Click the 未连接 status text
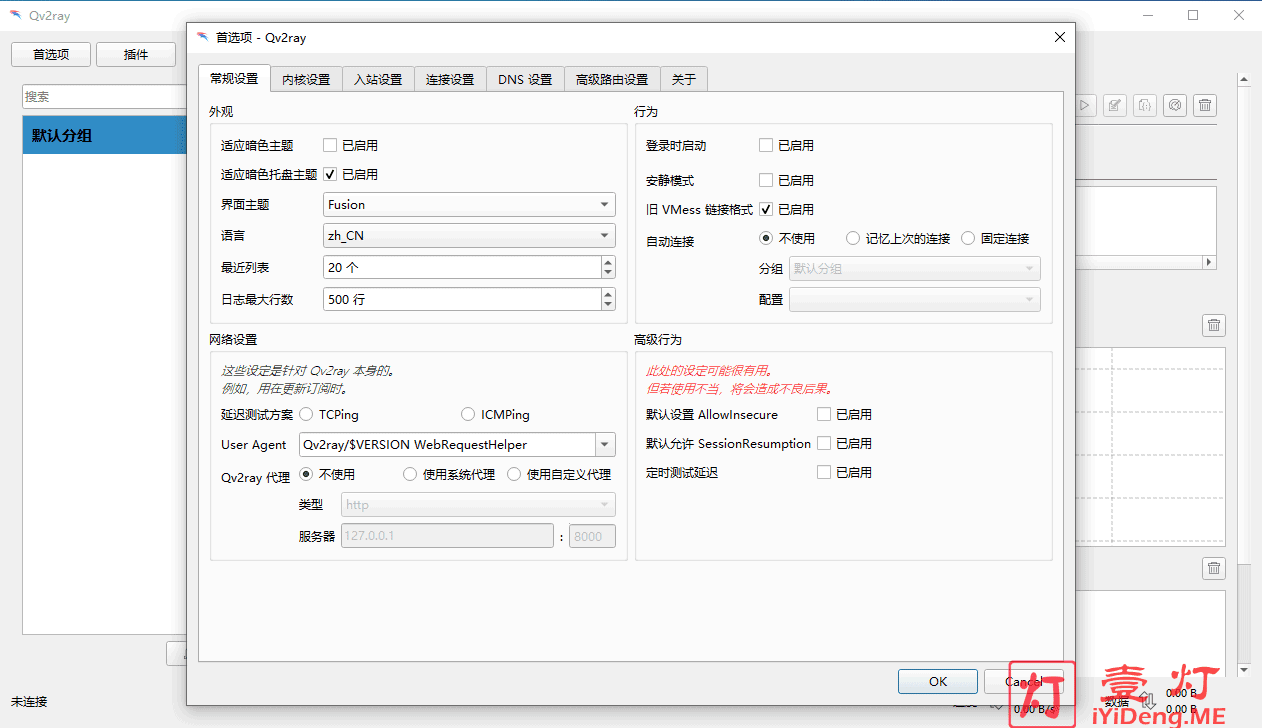1262x728 pixels. coord(29,701)
